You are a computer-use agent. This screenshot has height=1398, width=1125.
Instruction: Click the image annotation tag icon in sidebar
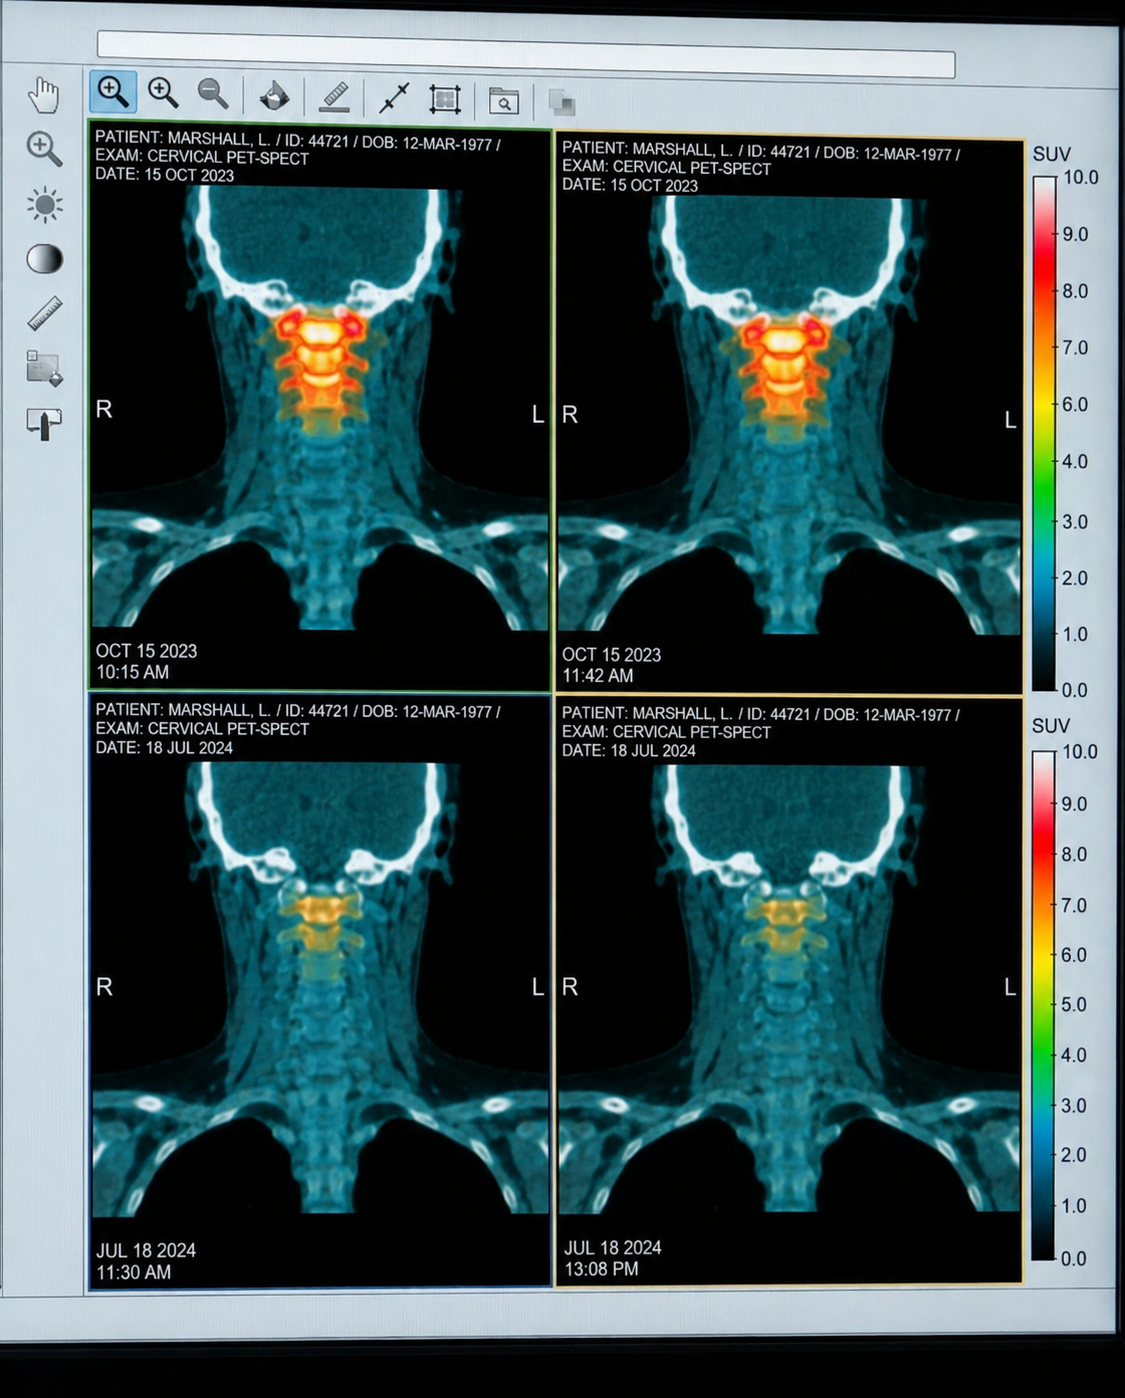point(44,368)
